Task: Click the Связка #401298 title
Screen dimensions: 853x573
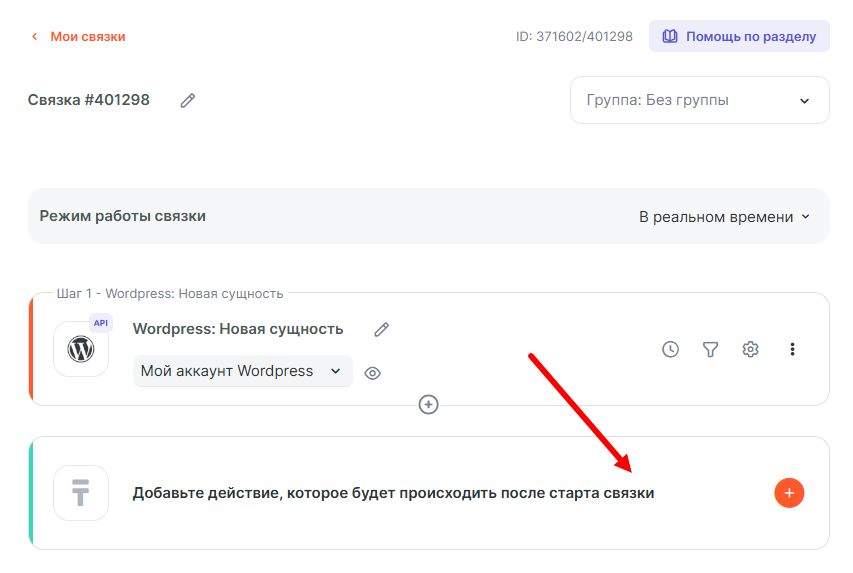Action: 89,100
